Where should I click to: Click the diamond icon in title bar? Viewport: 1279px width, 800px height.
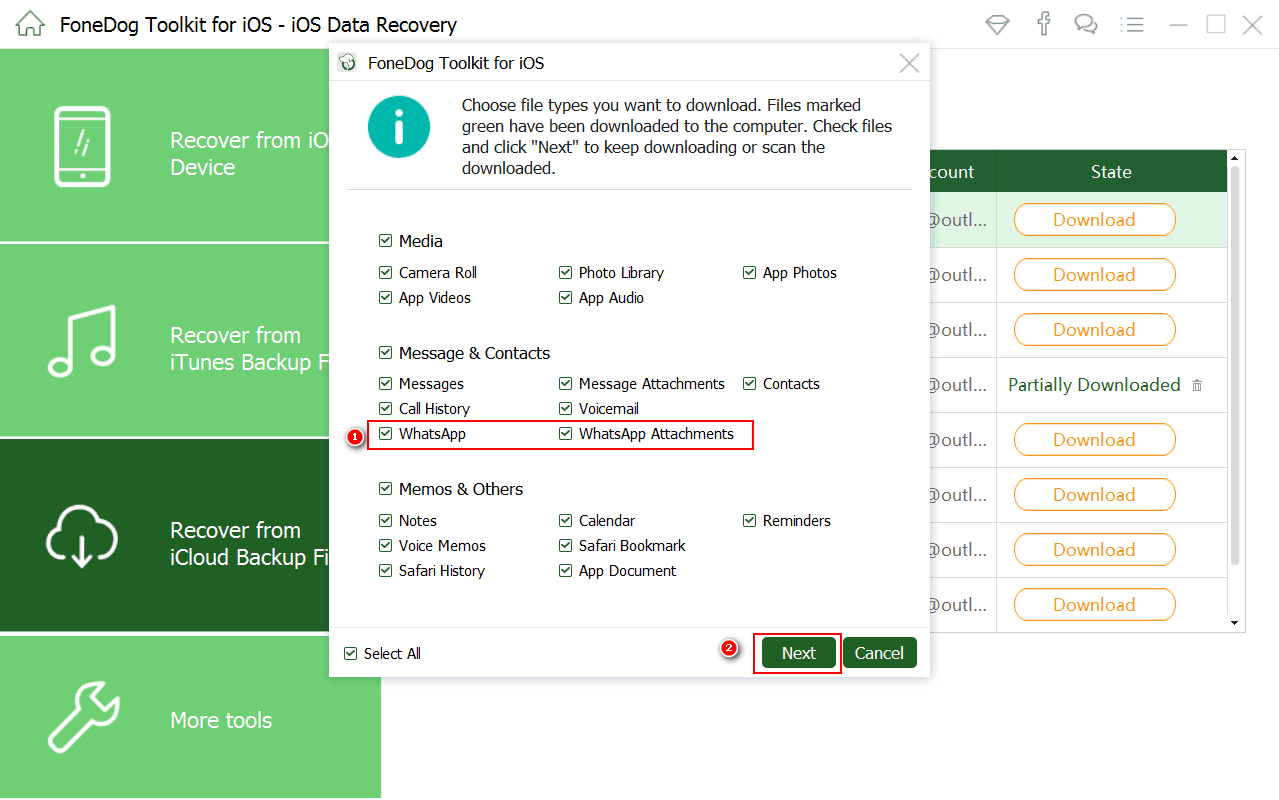[997, 24]
